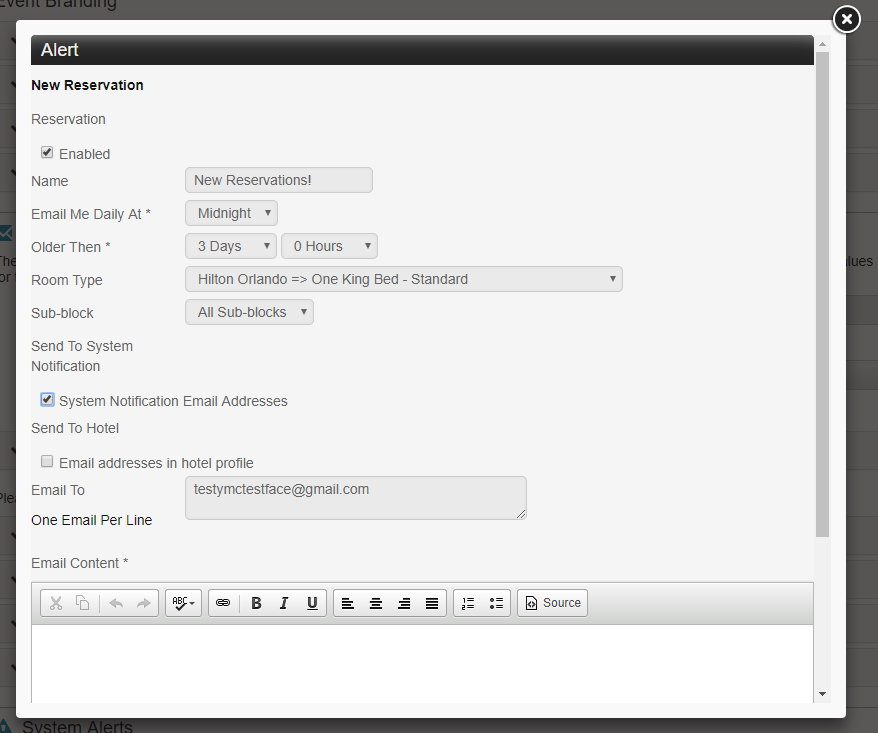
Task: Toggle underline formatting
Action: pos(312,603)
